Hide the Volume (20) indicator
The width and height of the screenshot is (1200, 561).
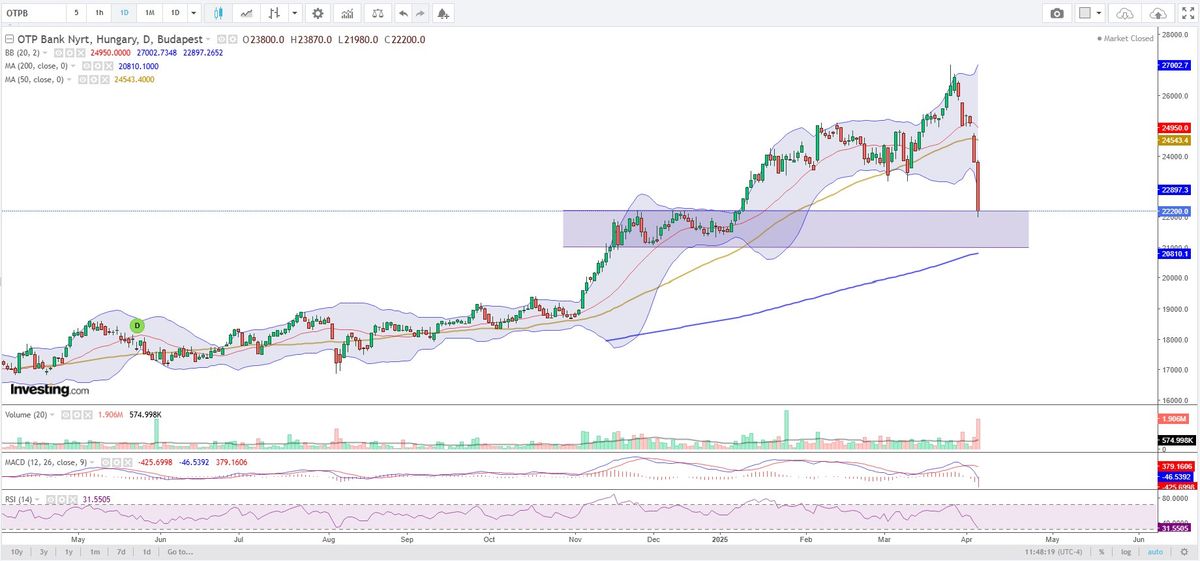66,414
